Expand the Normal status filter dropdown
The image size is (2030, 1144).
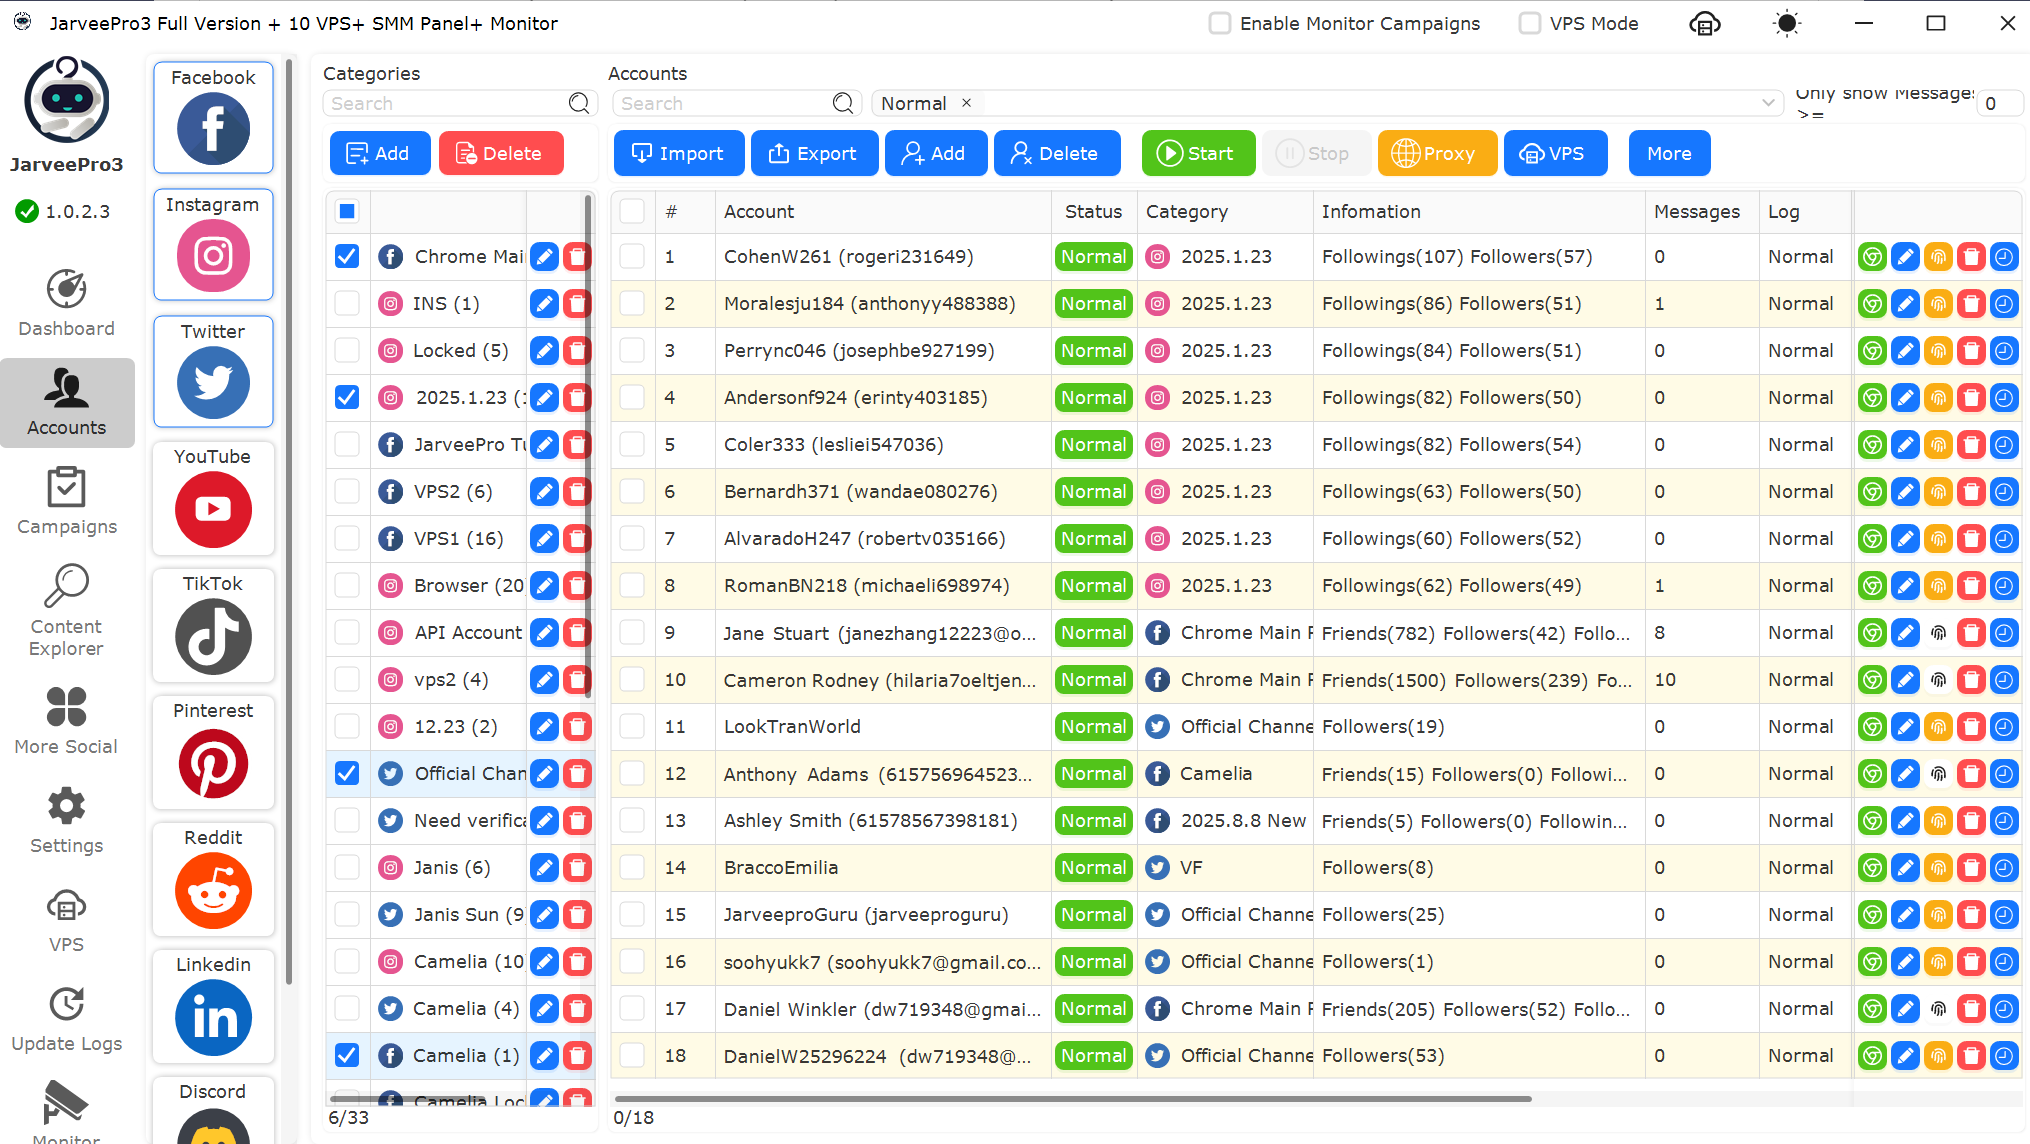(x=1767, y=103)
